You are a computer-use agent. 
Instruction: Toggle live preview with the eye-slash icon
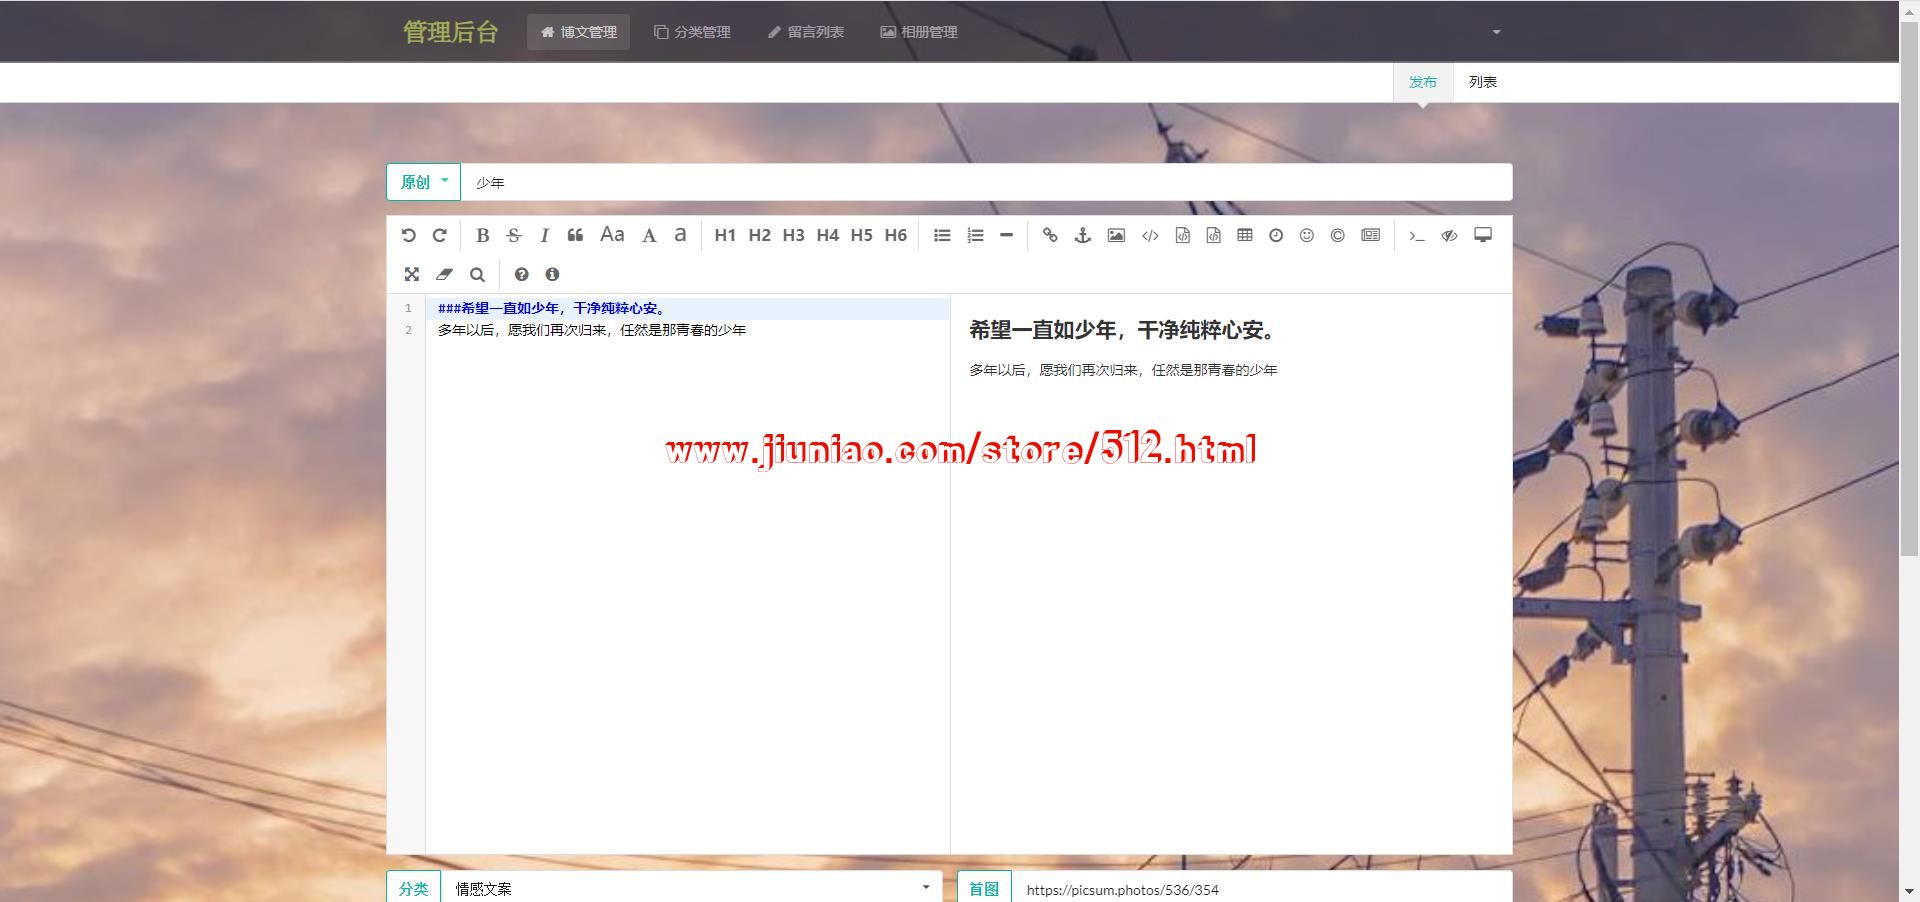(1449, 235)
